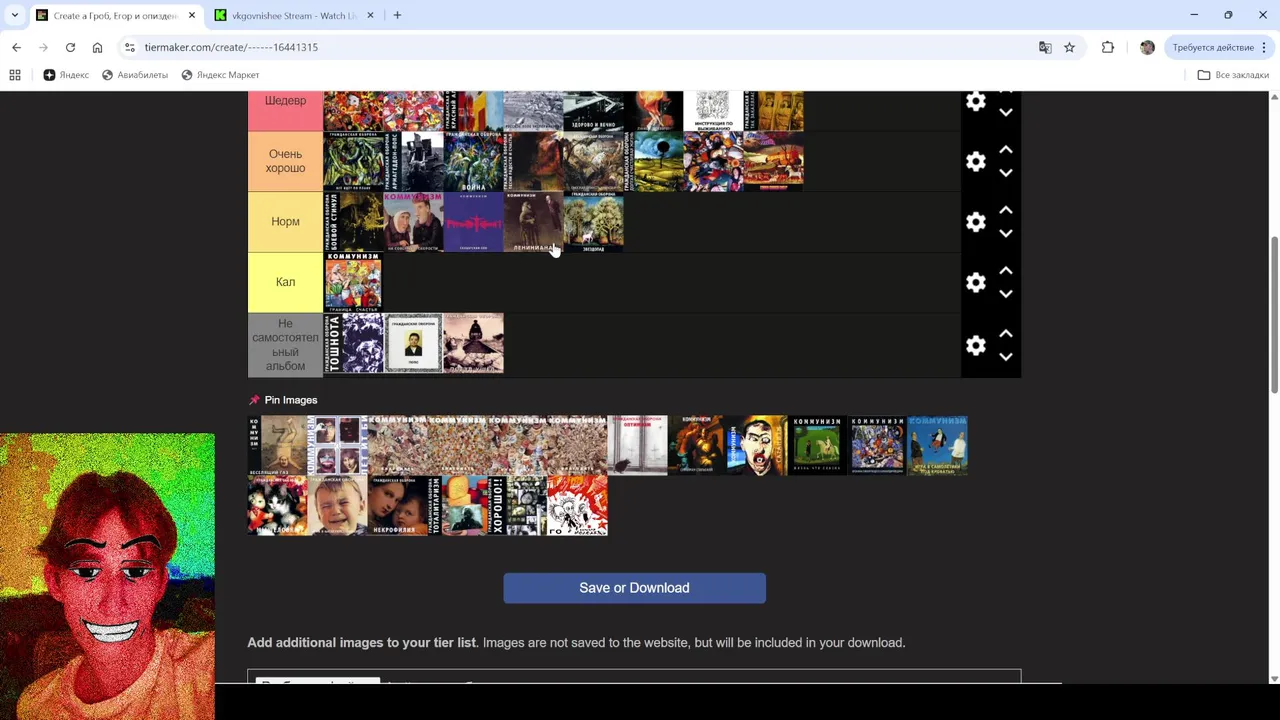Move the Очень хорошо tier up
1280x720 pixels.
pos(1006,150)
